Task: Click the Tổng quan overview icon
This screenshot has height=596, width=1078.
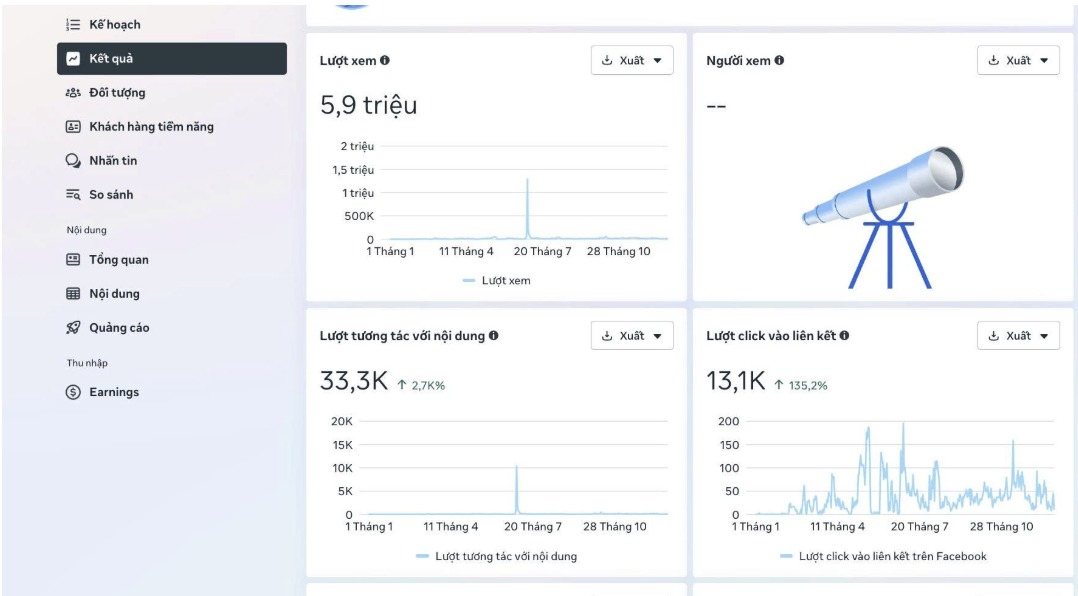Action: (x=73, y=260)
